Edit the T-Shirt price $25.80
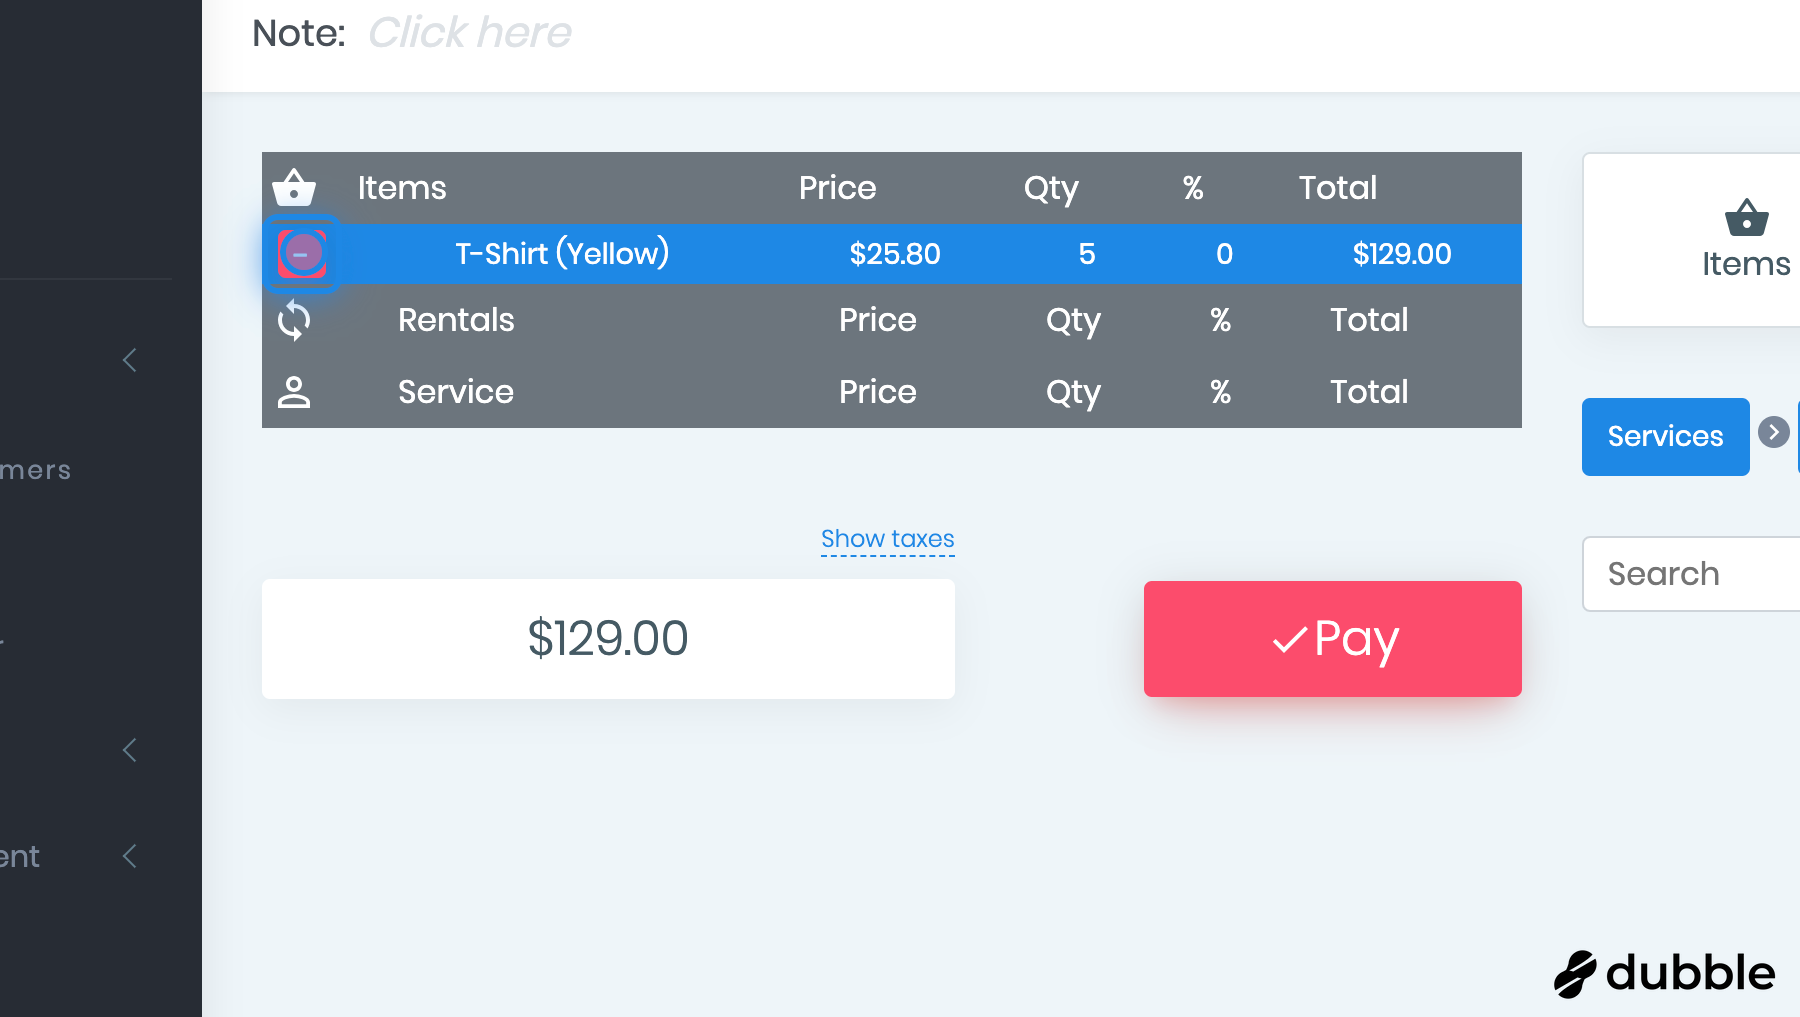1800x1017 pixels. [x=895, y=254]
